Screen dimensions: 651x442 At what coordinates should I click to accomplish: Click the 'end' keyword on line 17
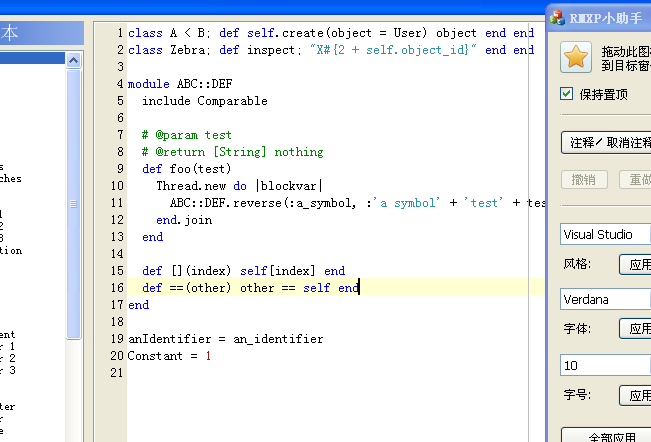click(x=138, y=305)
